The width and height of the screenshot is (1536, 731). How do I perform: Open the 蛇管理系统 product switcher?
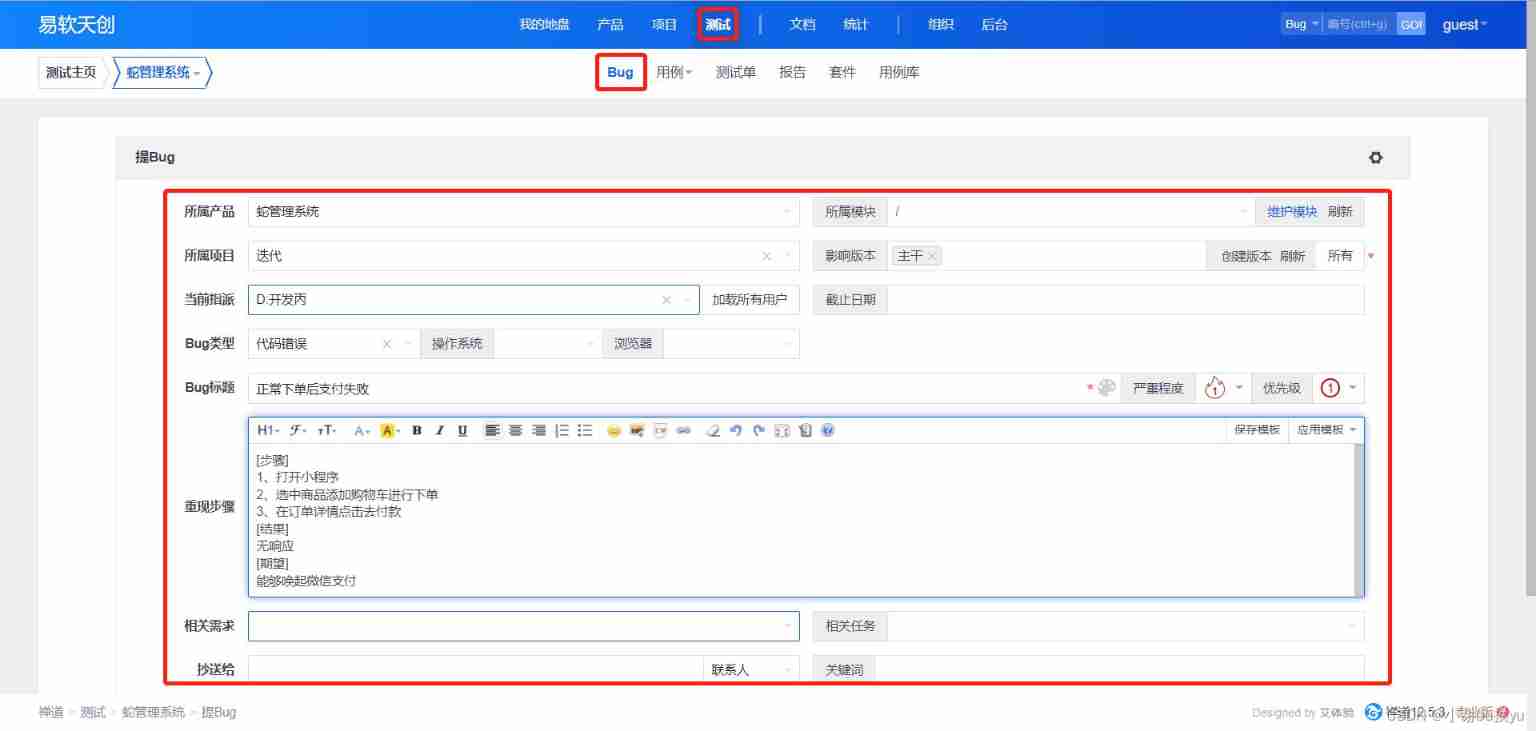(163, 73)
